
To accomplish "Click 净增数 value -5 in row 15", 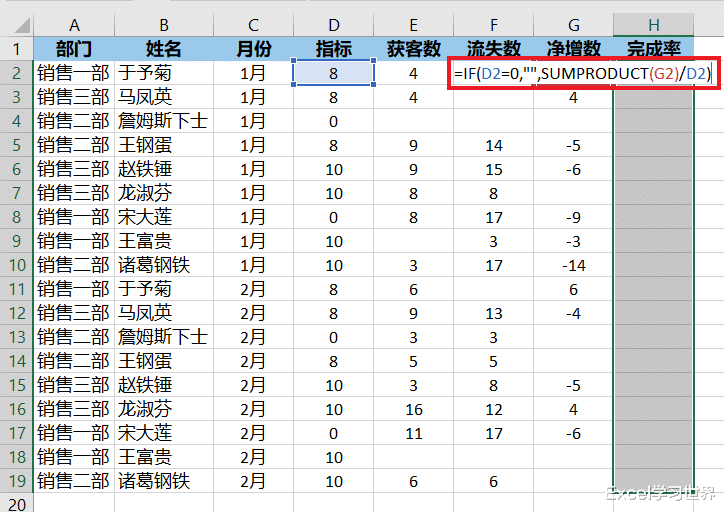I will 573,385.
